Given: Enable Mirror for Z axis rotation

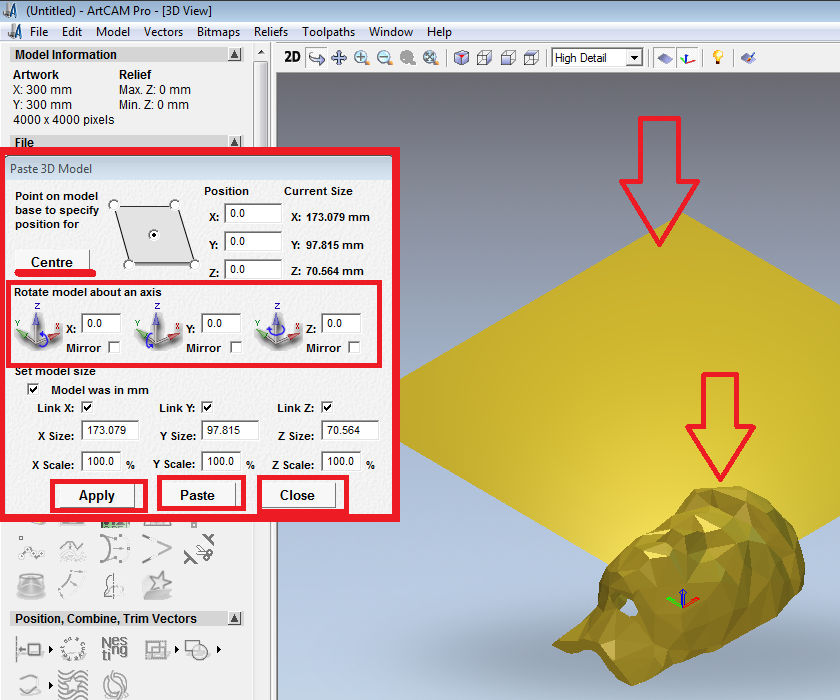Looking at the screenshot, I should [354, 348].
